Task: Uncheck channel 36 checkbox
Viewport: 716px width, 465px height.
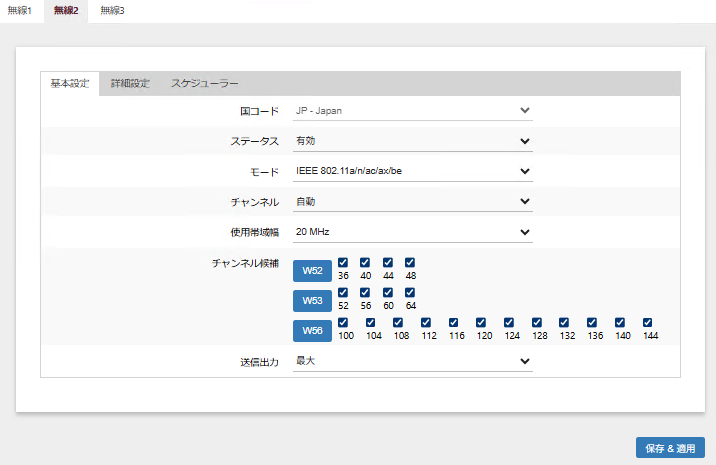Action: [343, 263]
